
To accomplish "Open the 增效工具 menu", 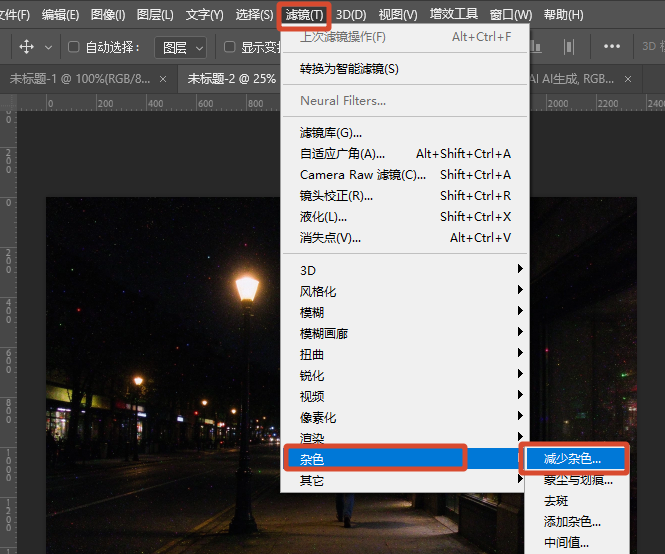I will [x=453, y=14].
